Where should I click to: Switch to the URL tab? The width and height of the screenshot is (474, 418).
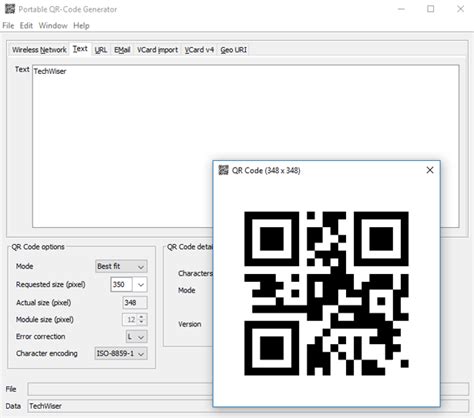[101, 50]
